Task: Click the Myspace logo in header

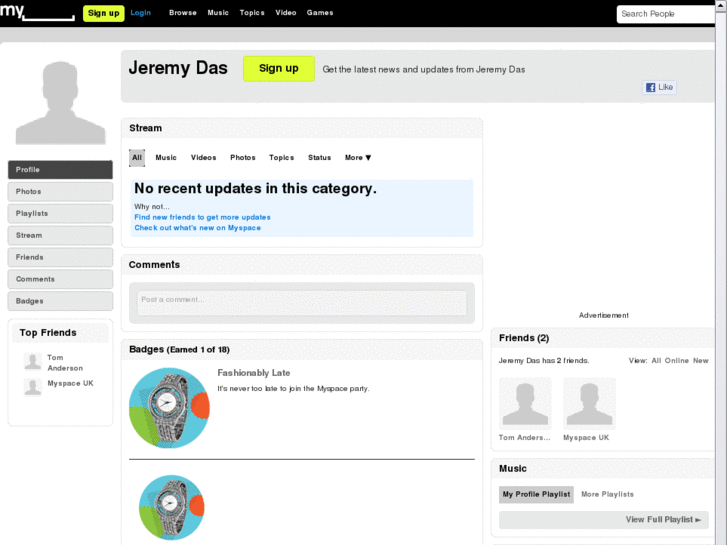Action: (37, 12)
